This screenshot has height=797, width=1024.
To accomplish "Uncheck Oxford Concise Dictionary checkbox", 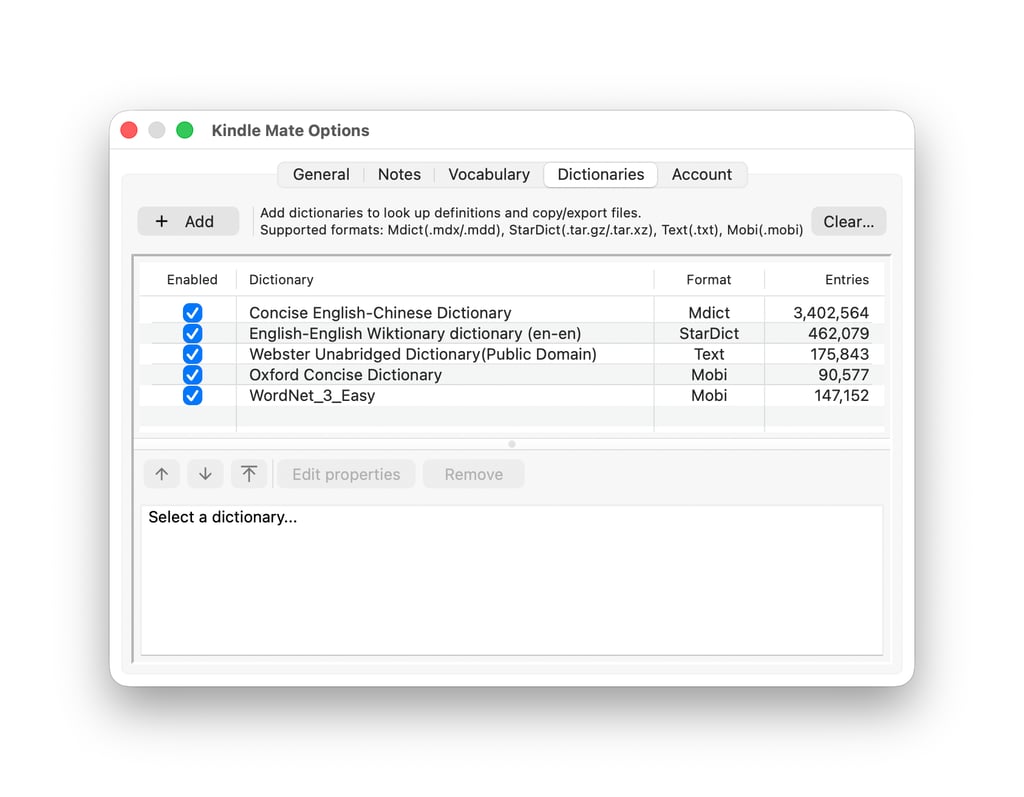I will [x=192, y=374].
